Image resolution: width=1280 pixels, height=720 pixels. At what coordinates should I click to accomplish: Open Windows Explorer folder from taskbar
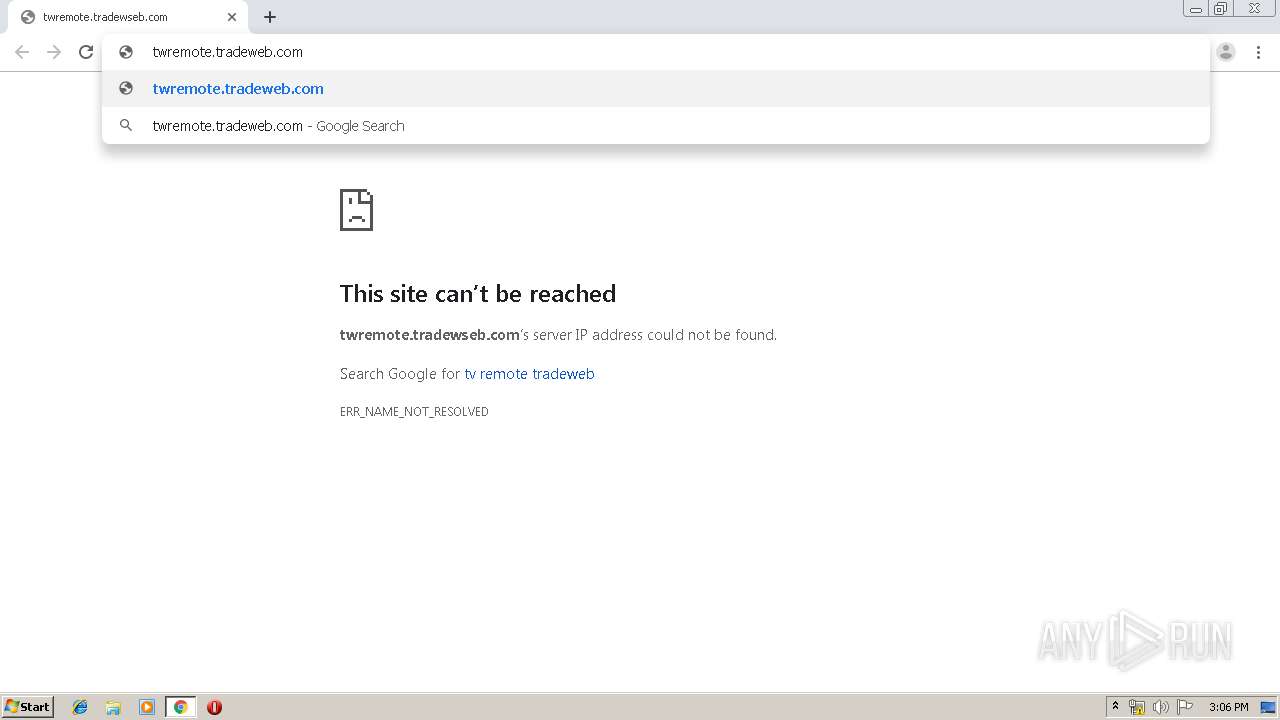coord(113,707)
